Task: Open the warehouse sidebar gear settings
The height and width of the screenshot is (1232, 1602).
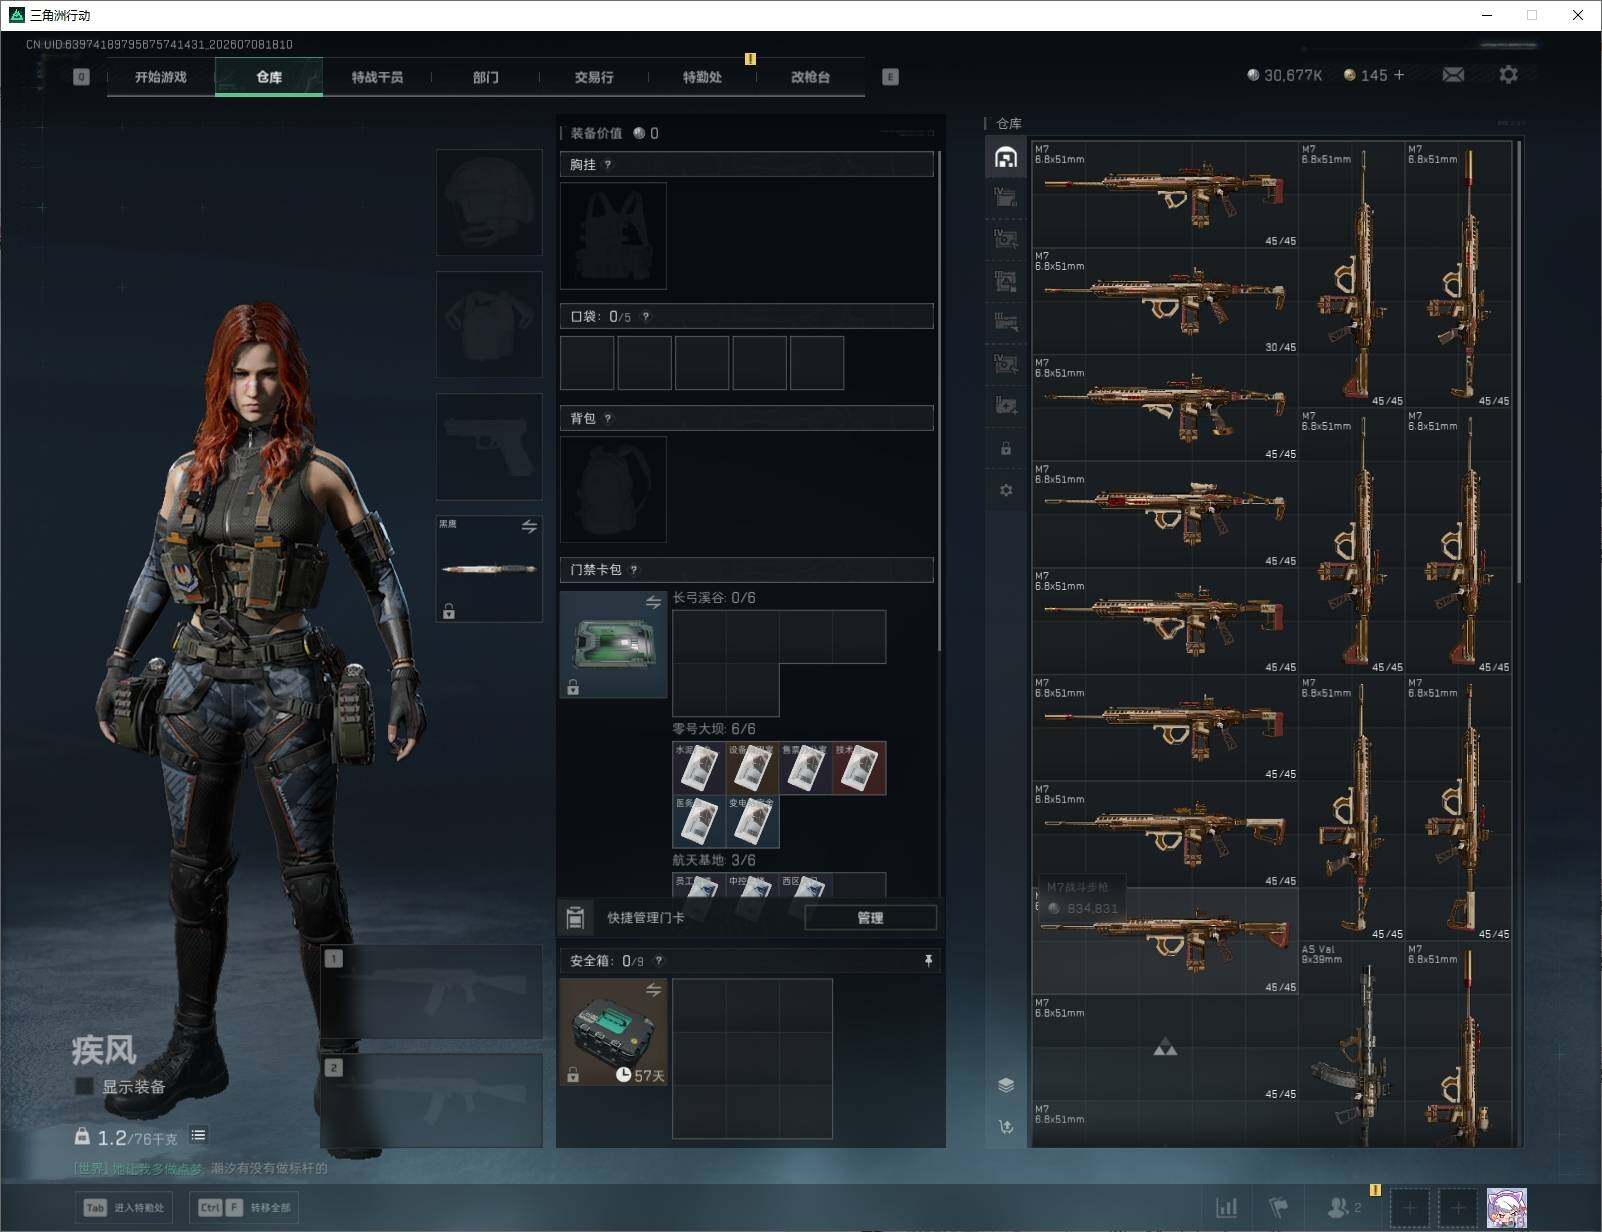Action: click(x=1006, y=491)
